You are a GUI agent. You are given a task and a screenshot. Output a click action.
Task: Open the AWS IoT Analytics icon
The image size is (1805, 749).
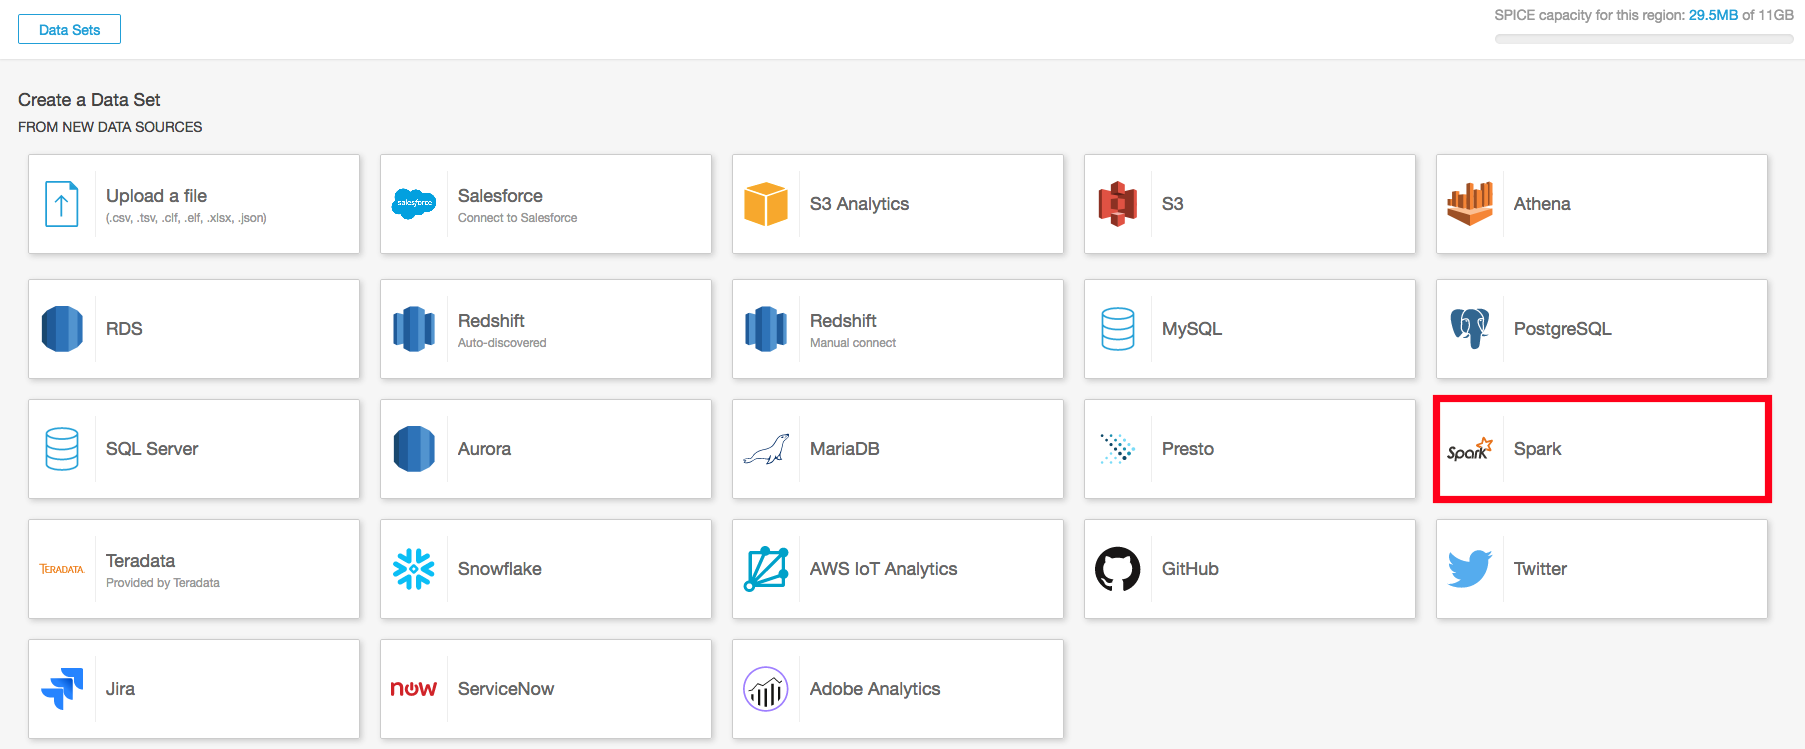click(x=766, y=569)
